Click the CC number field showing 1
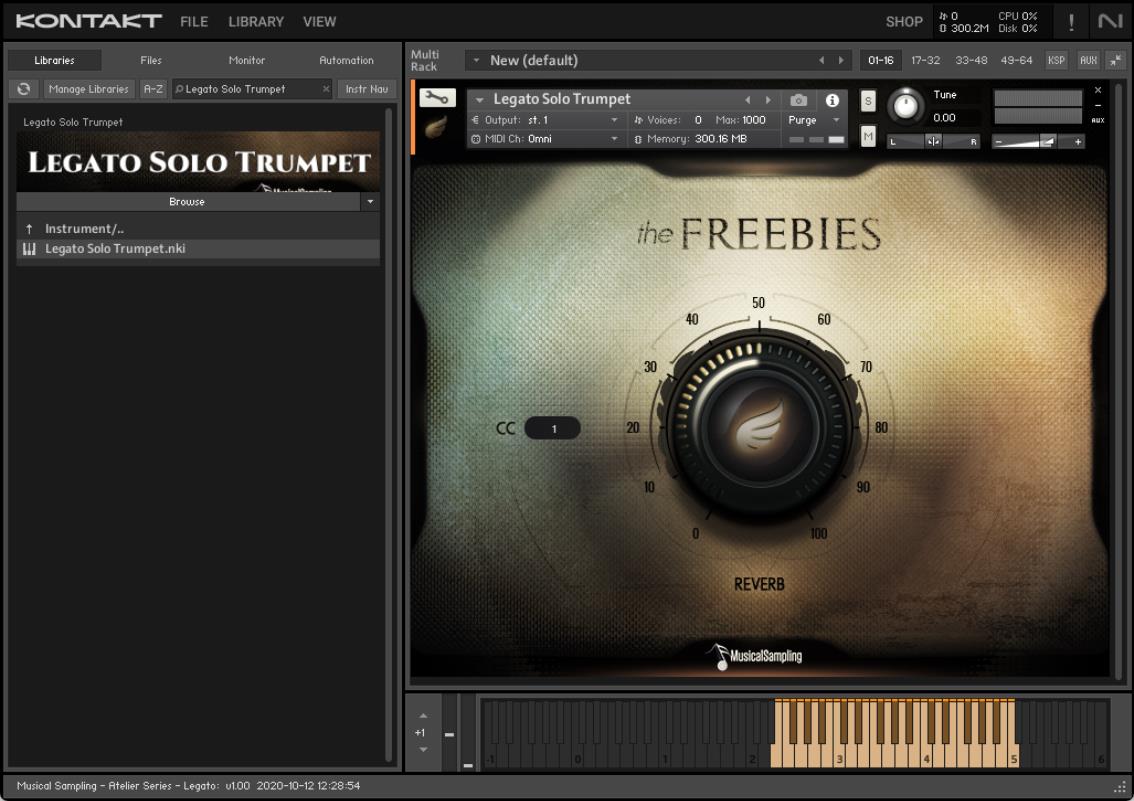The height and width of the screenshot is (801, 1134). coord(553,428)
